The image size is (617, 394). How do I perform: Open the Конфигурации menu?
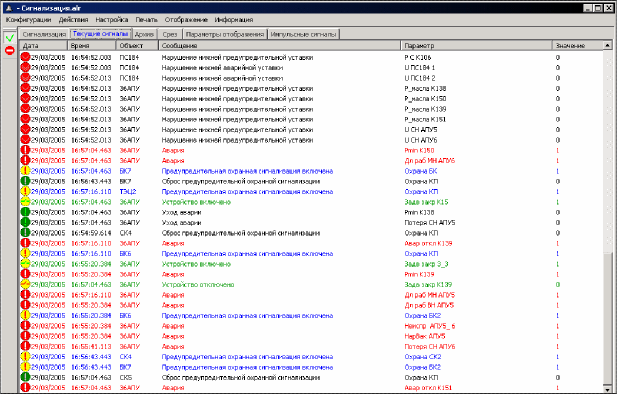pyautogui.click(x=28, y=20)
